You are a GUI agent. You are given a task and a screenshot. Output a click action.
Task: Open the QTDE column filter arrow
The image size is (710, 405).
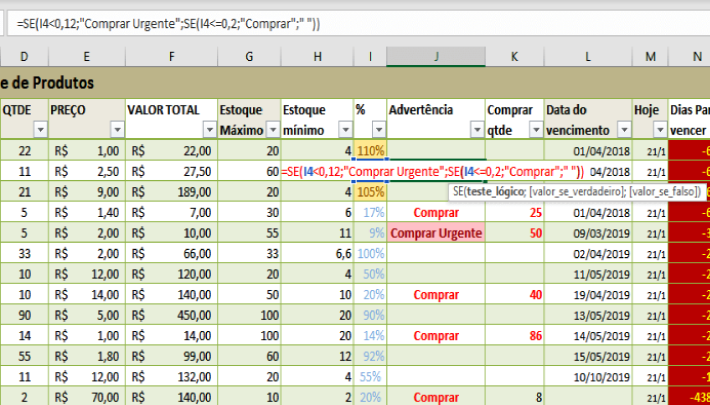pyautogui.click(x=40, y=130)
